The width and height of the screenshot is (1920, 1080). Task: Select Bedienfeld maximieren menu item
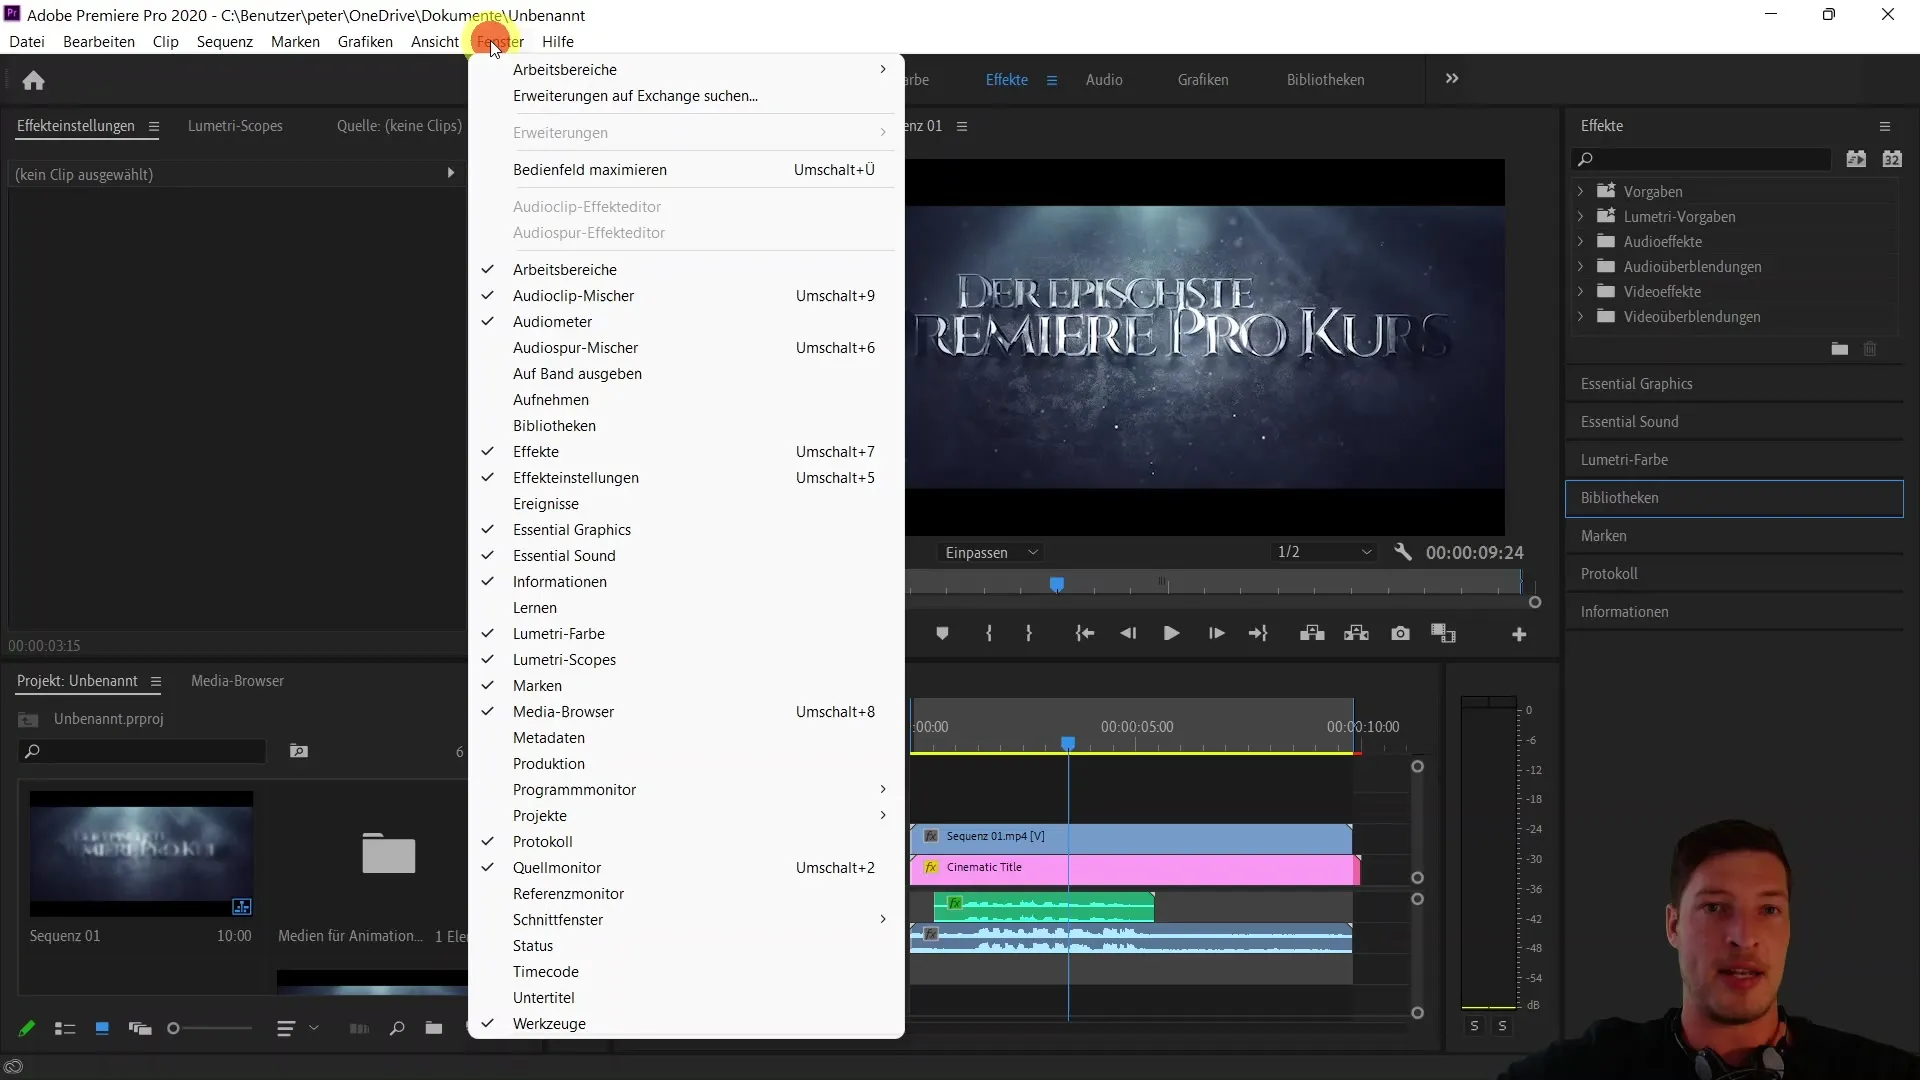[x=589, y=169]
